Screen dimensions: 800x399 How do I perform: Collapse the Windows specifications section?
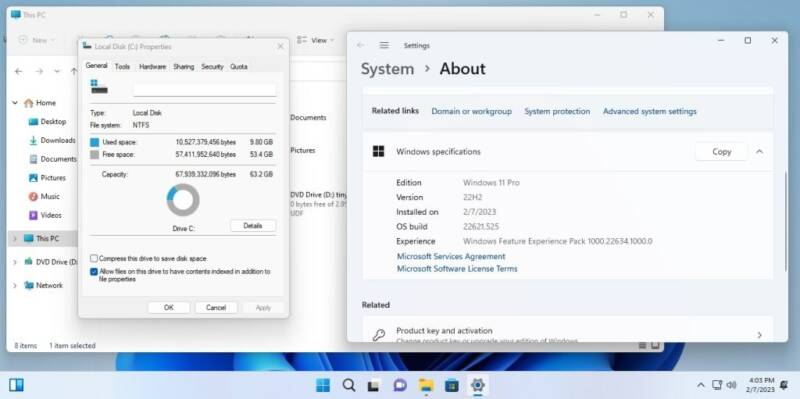(759, 152)
